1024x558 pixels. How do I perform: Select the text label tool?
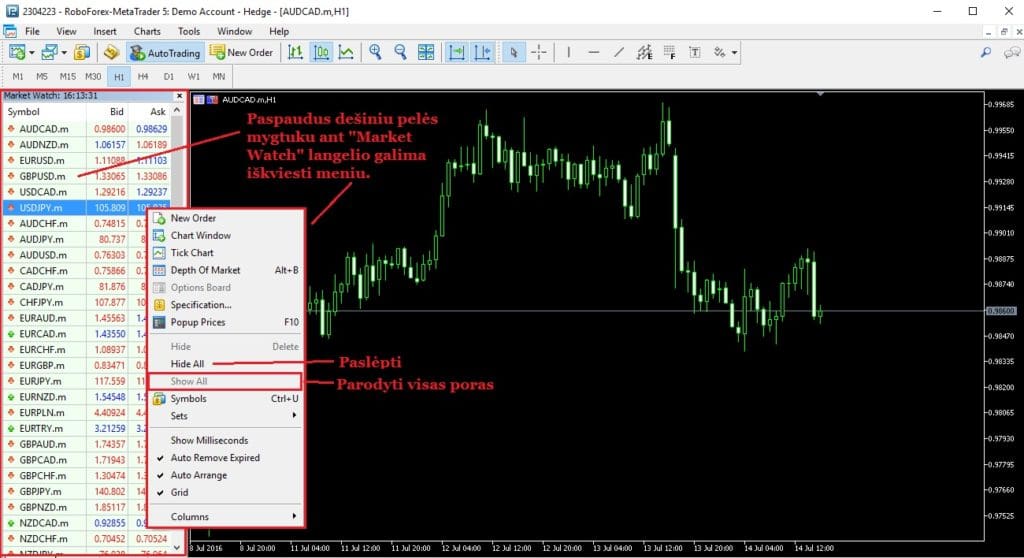coord(695,53)
